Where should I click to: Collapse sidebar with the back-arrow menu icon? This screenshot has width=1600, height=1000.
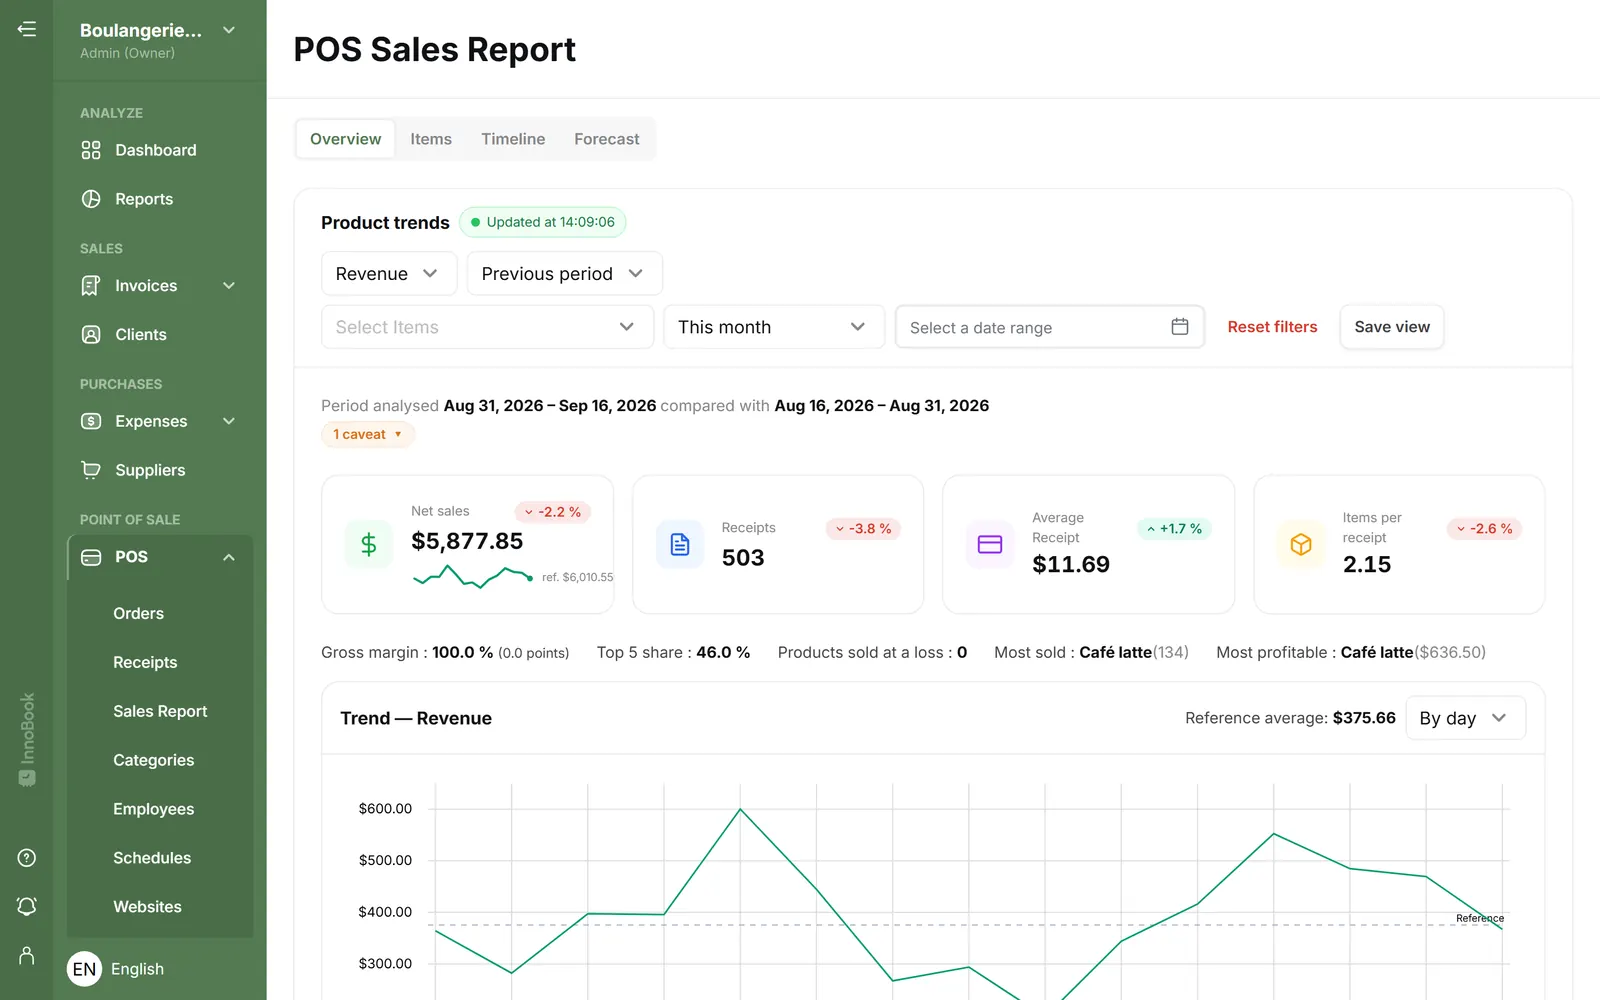pyautogui.click(x=27, y=29)
